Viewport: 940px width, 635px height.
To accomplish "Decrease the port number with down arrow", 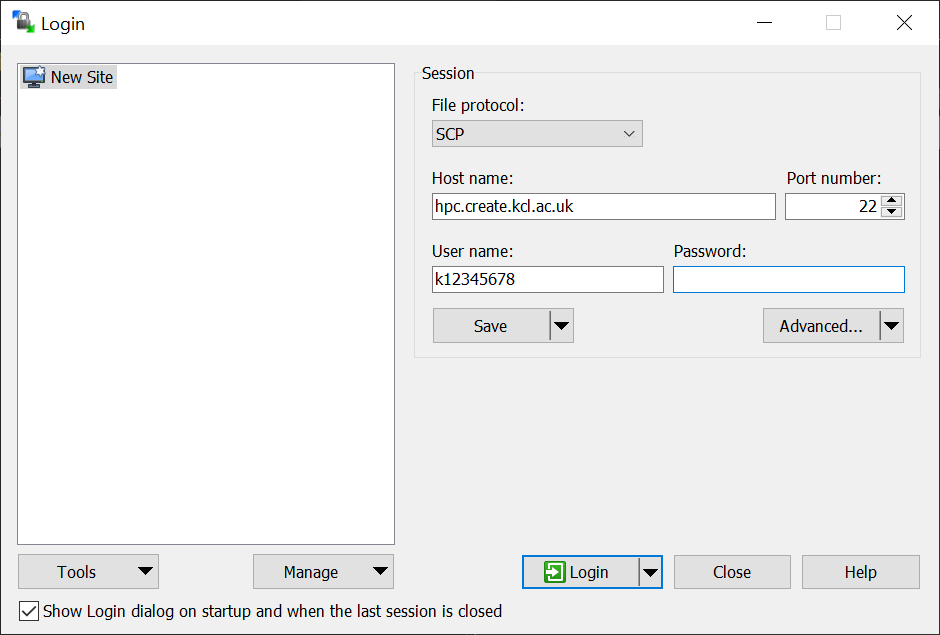I will [892, 212].
